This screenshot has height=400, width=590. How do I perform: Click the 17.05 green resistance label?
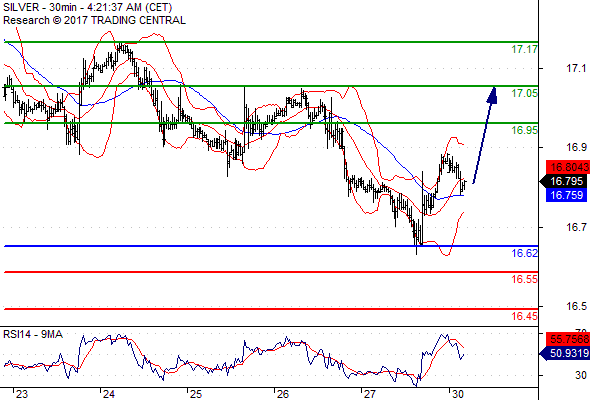(525, 93)
